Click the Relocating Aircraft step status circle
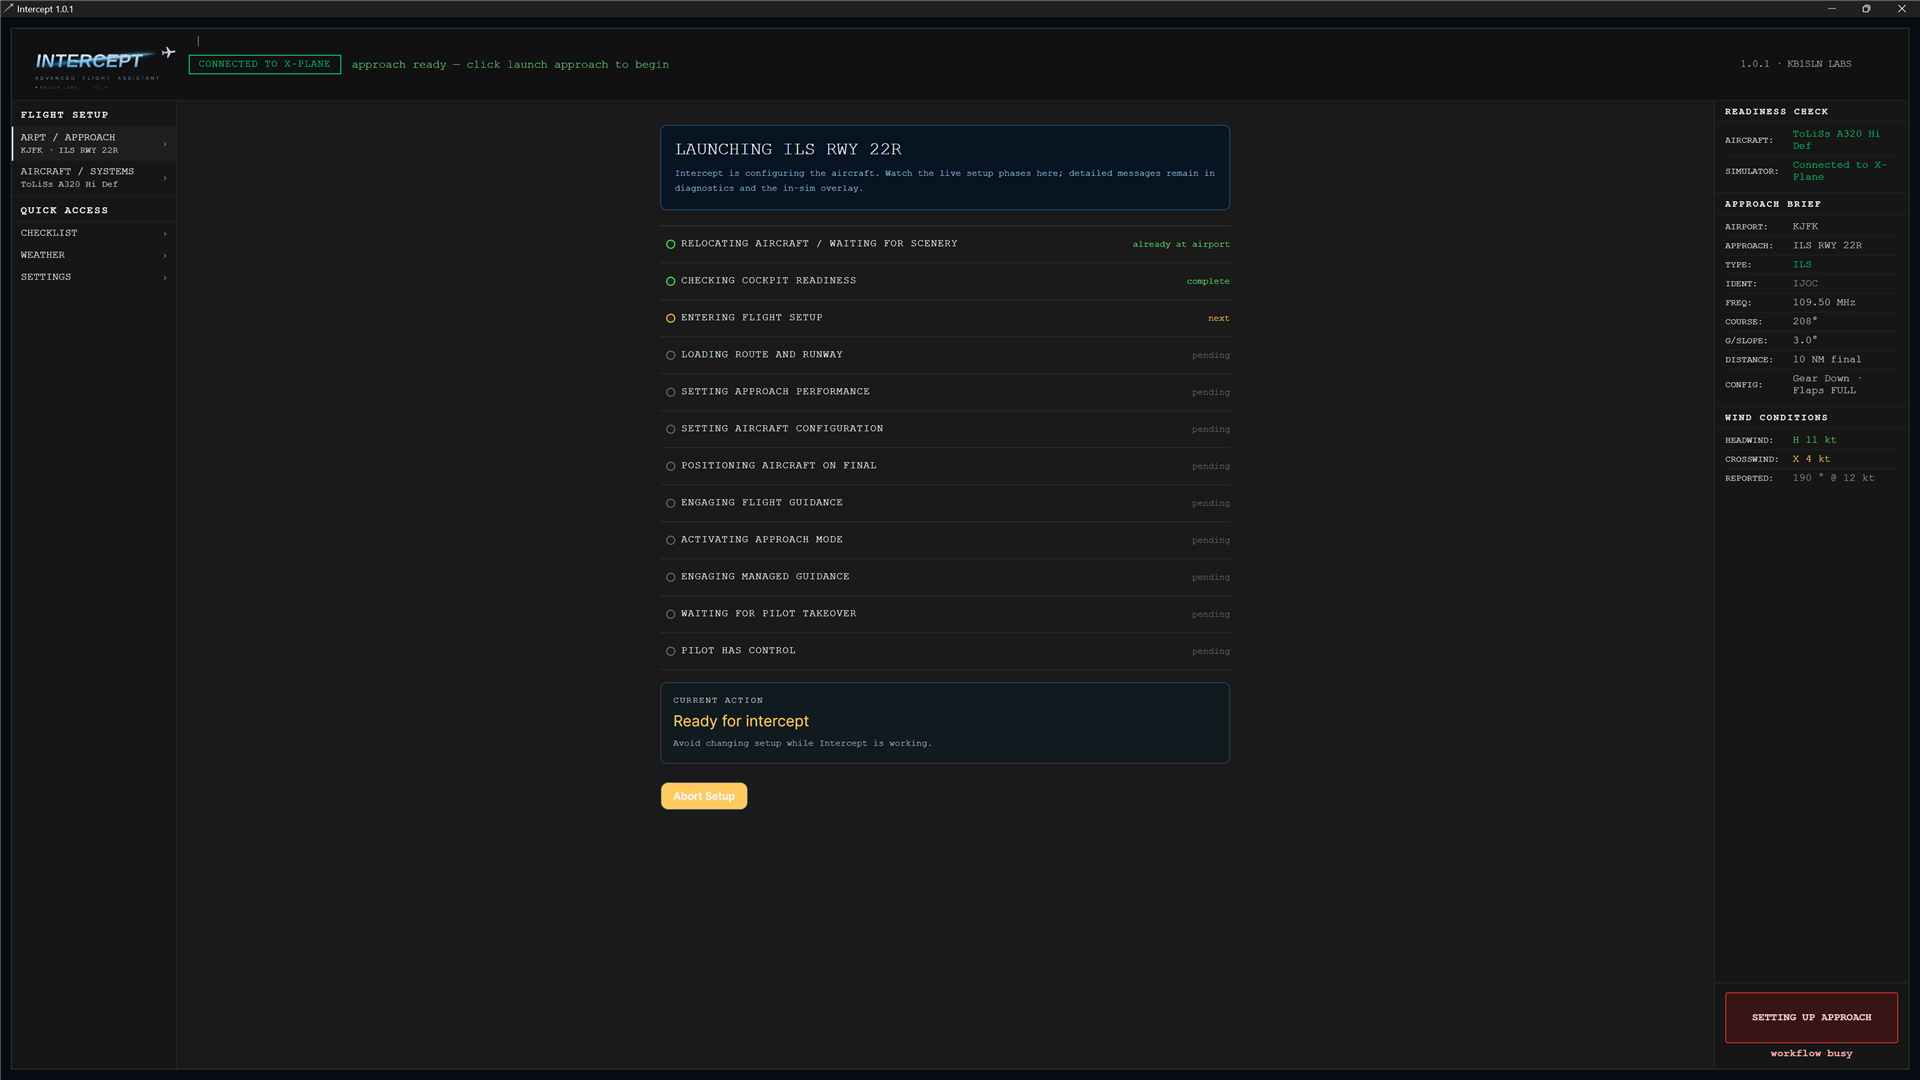1920x1080 pixels. tap(670, 244)
